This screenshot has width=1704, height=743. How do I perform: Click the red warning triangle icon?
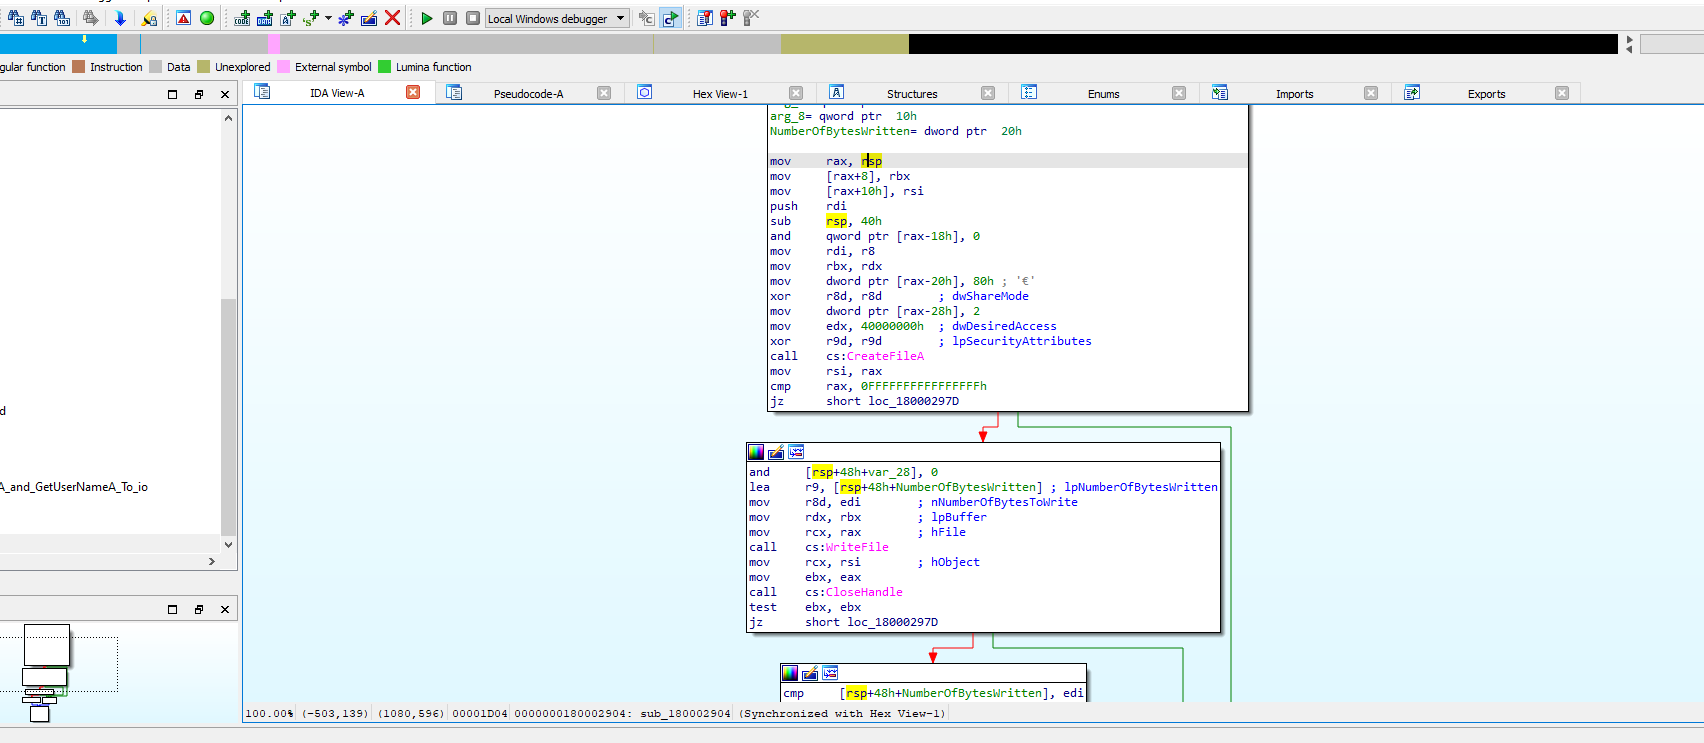(183, 18)
